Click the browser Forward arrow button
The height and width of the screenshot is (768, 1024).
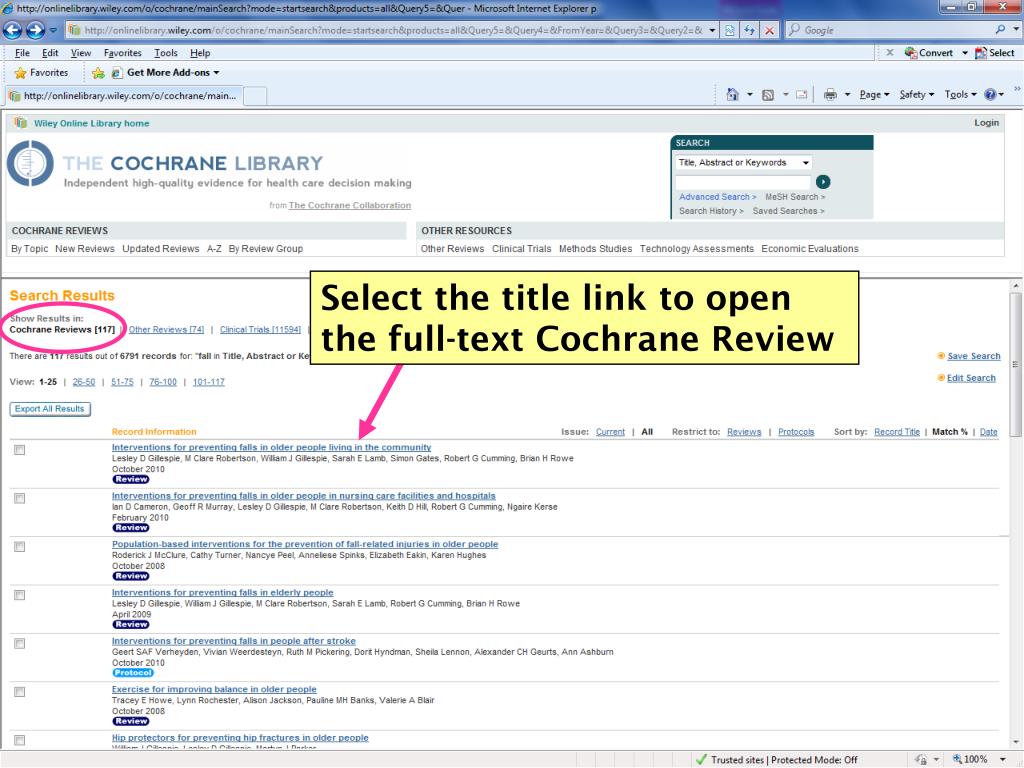35,30
